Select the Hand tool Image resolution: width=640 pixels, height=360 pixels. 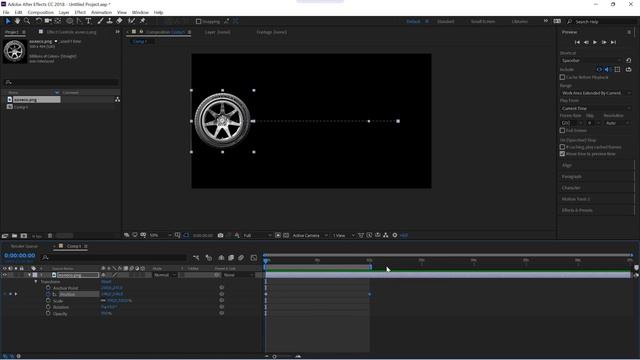18,21
